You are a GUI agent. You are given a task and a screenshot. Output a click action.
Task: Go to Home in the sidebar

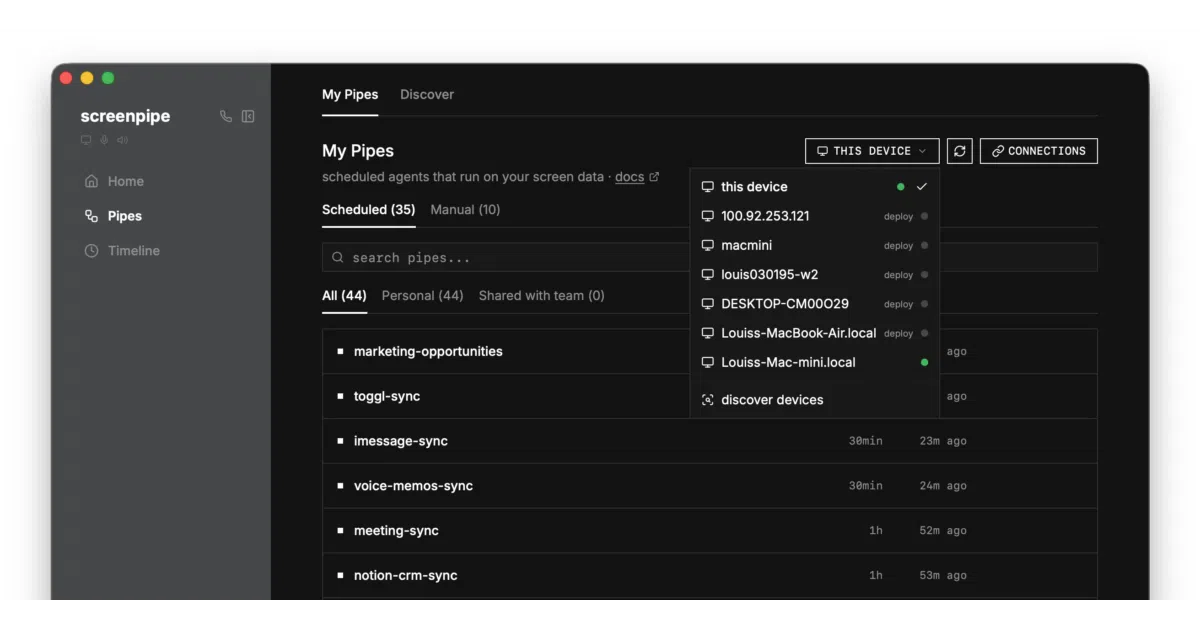tap(114, 181)
